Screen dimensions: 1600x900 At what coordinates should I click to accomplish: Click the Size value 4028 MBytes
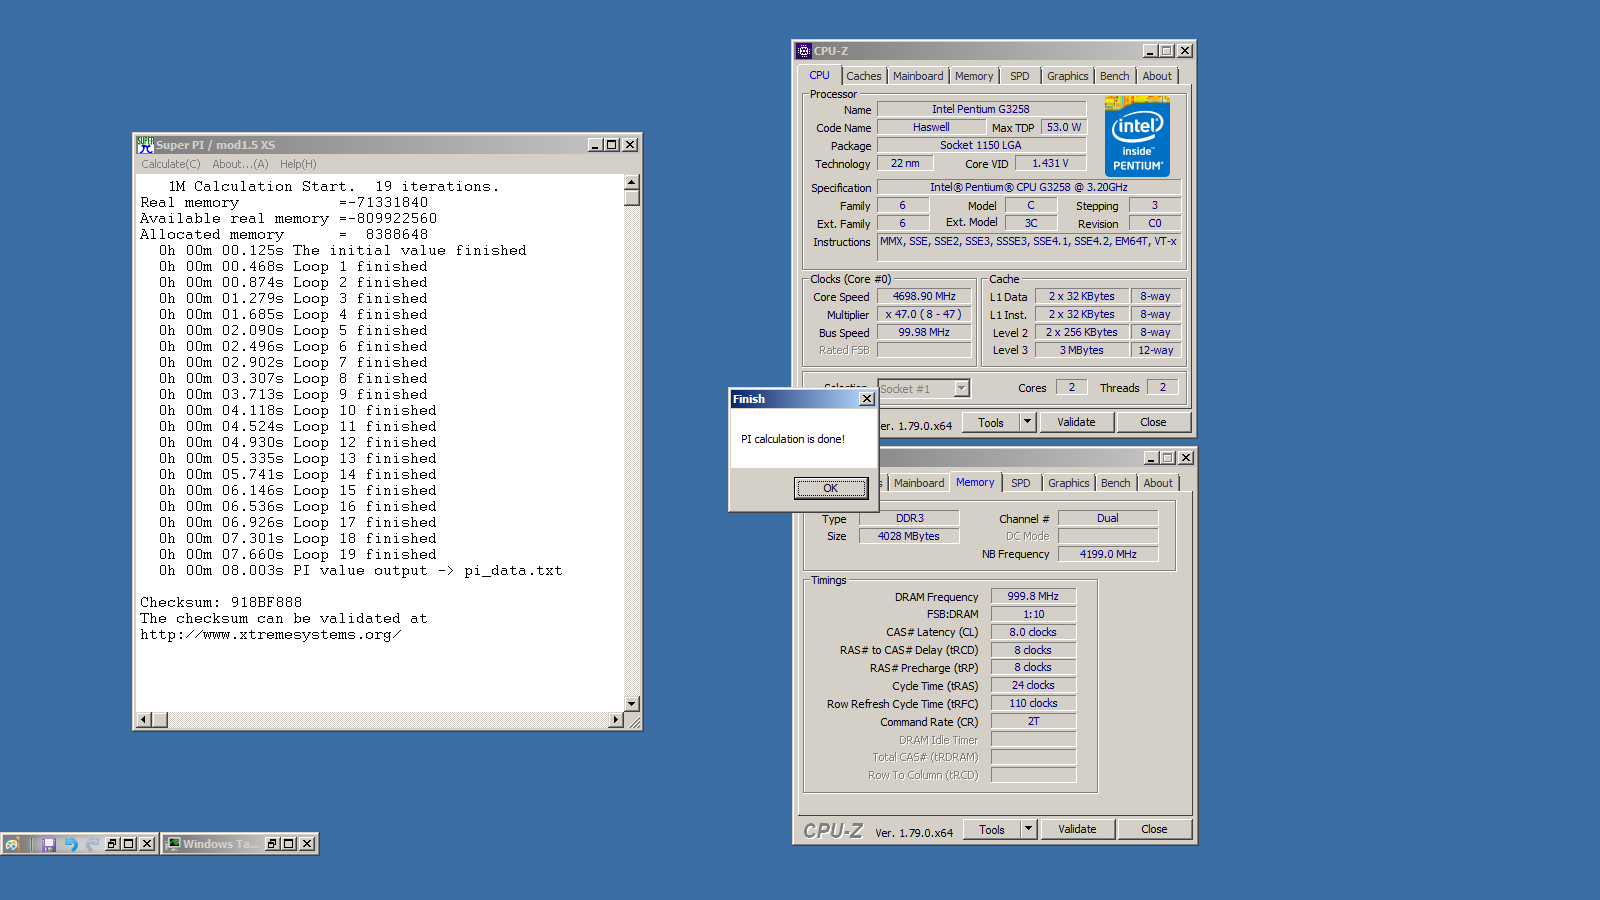coord(909,536)
